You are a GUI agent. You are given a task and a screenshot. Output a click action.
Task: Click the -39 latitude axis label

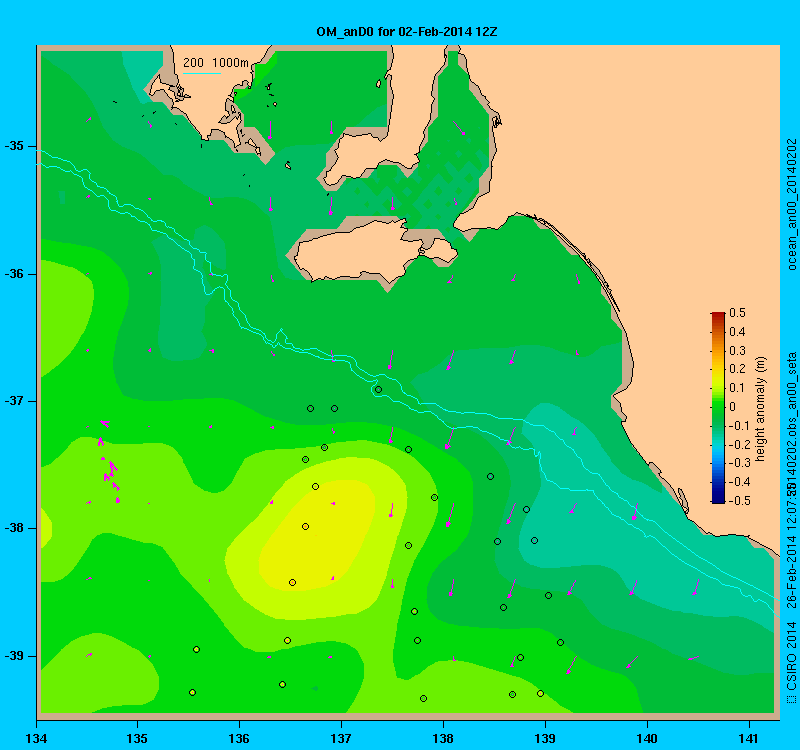[14, 656]
